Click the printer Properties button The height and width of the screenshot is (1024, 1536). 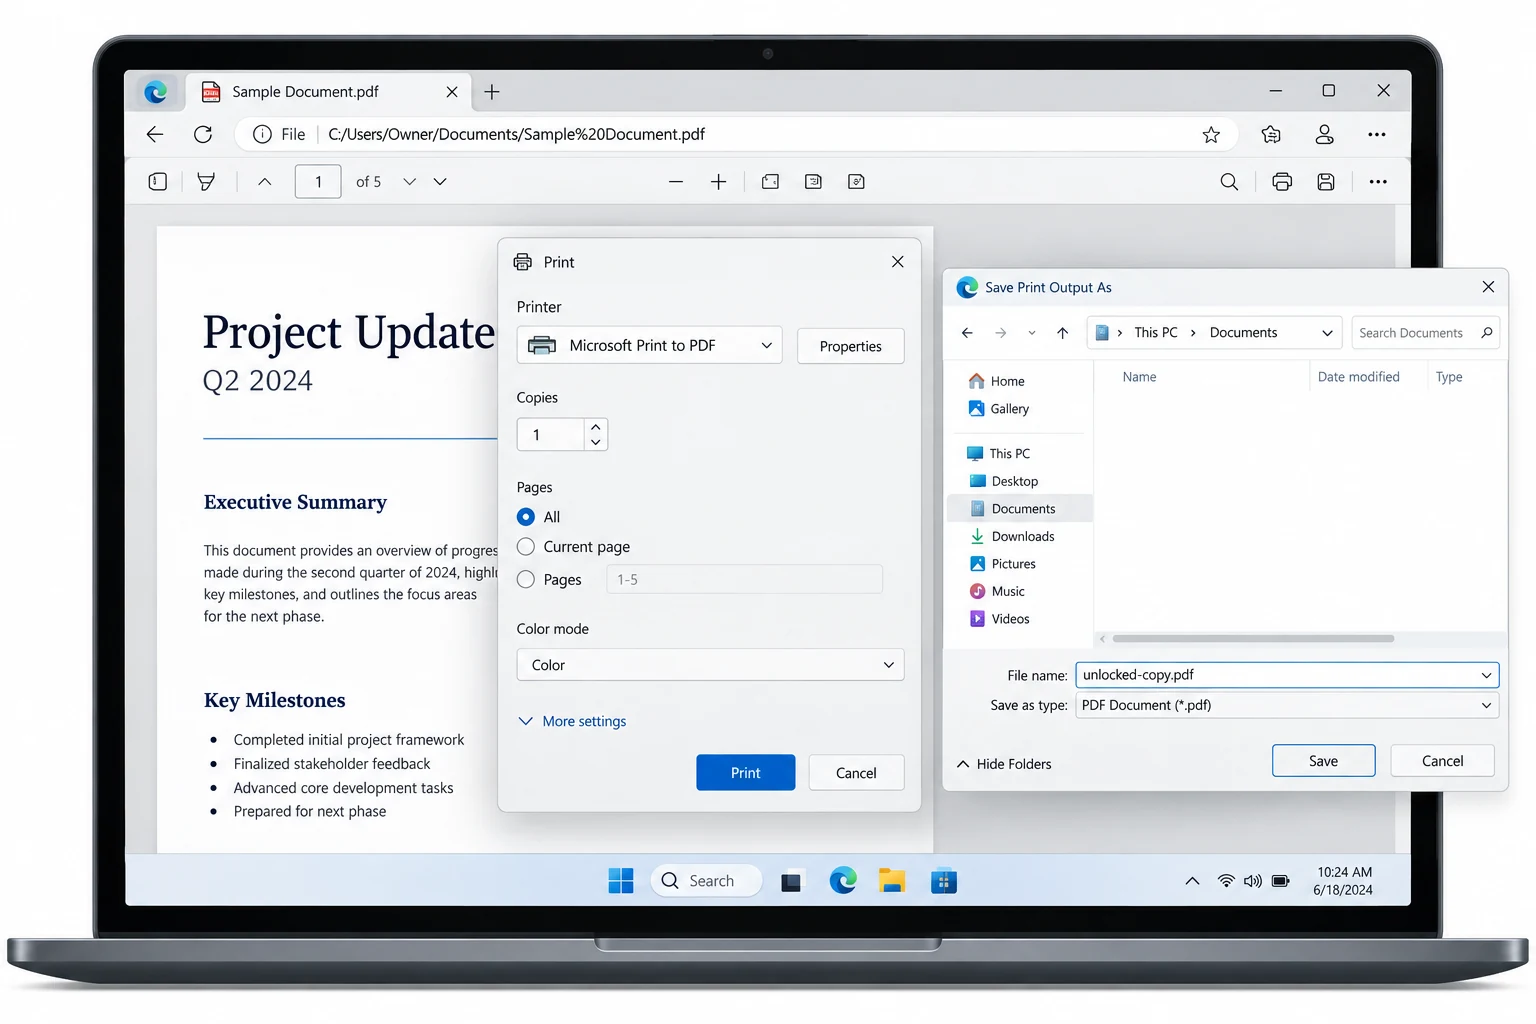851,346
